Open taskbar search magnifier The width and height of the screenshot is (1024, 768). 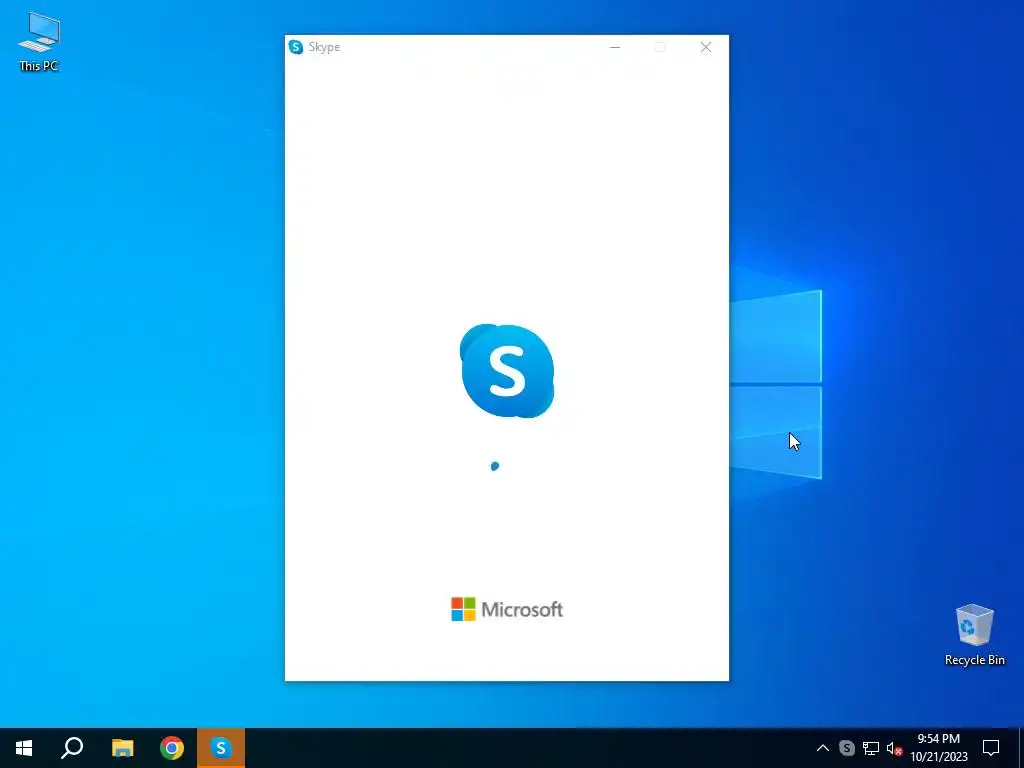pyautogui.click(x=72, y=748)
